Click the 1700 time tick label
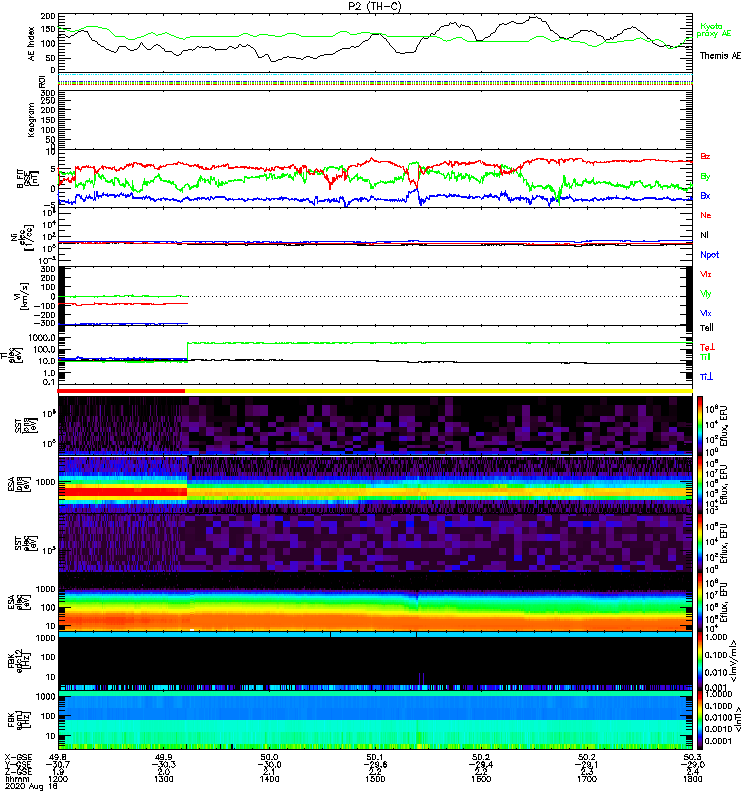Viewport: 750px width, 800px height. [x=587, y=779]
